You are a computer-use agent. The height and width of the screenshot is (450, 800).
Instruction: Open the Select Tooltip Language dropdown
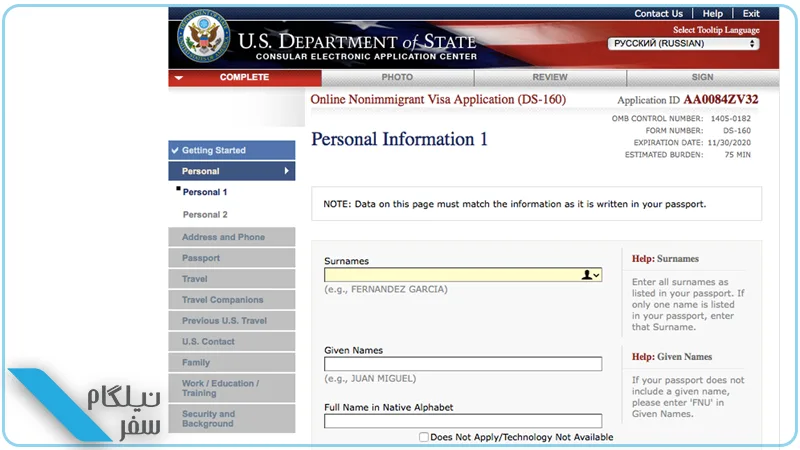click(683, 43)
